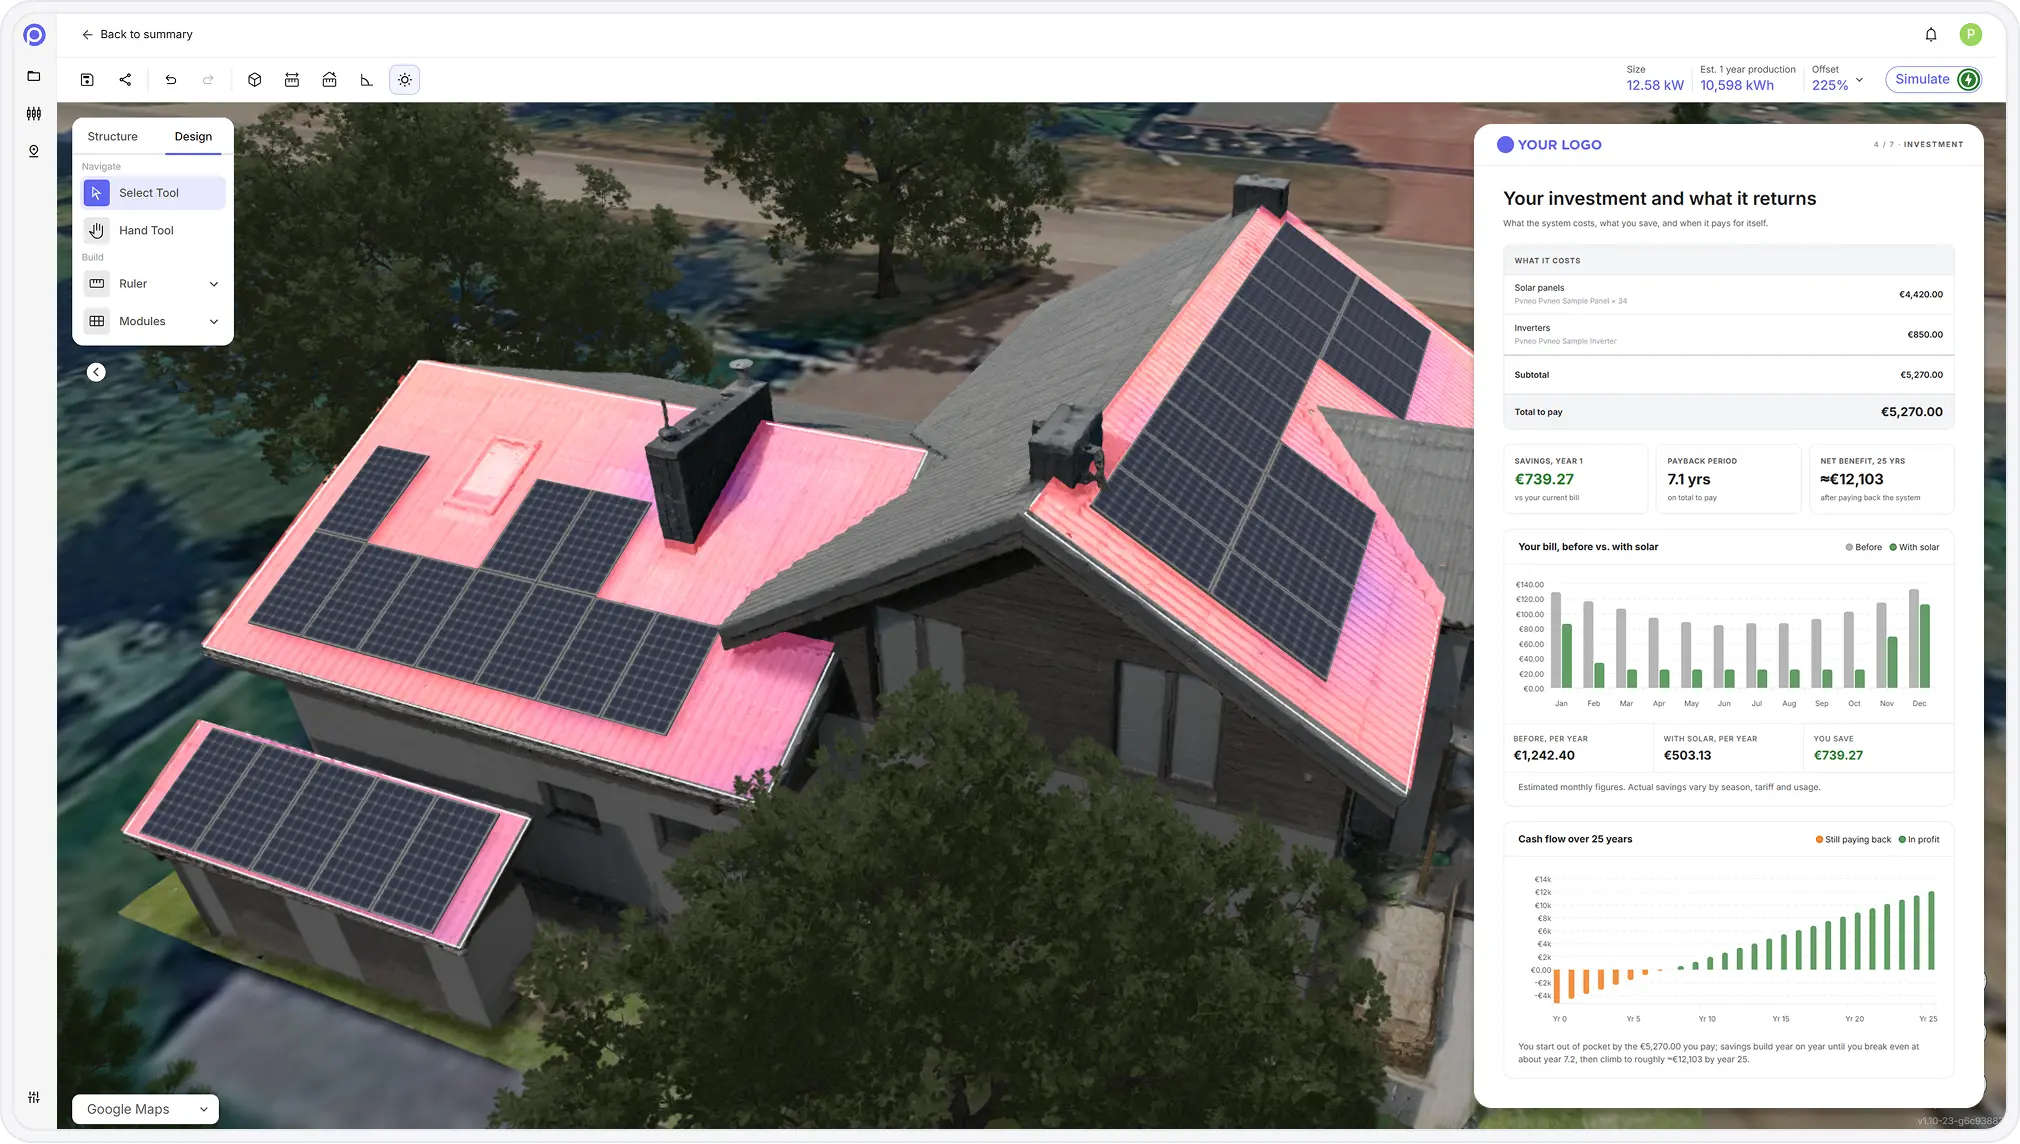Click YOUR LOGO in the report
The width and height of the screenshot is (2020, 1144).
pyautogui.click(x=1549, y=145)
